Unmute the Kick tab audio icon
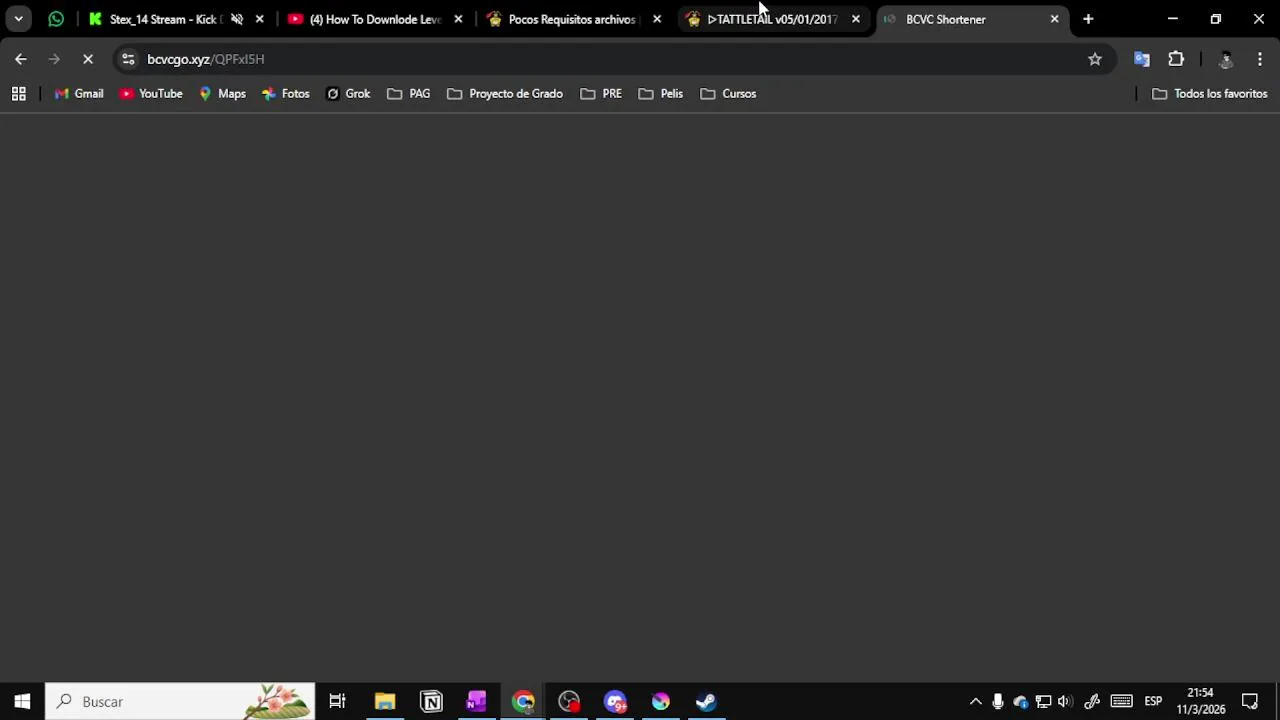Screen dimensions: 1280x720 (x=237, y=19)
